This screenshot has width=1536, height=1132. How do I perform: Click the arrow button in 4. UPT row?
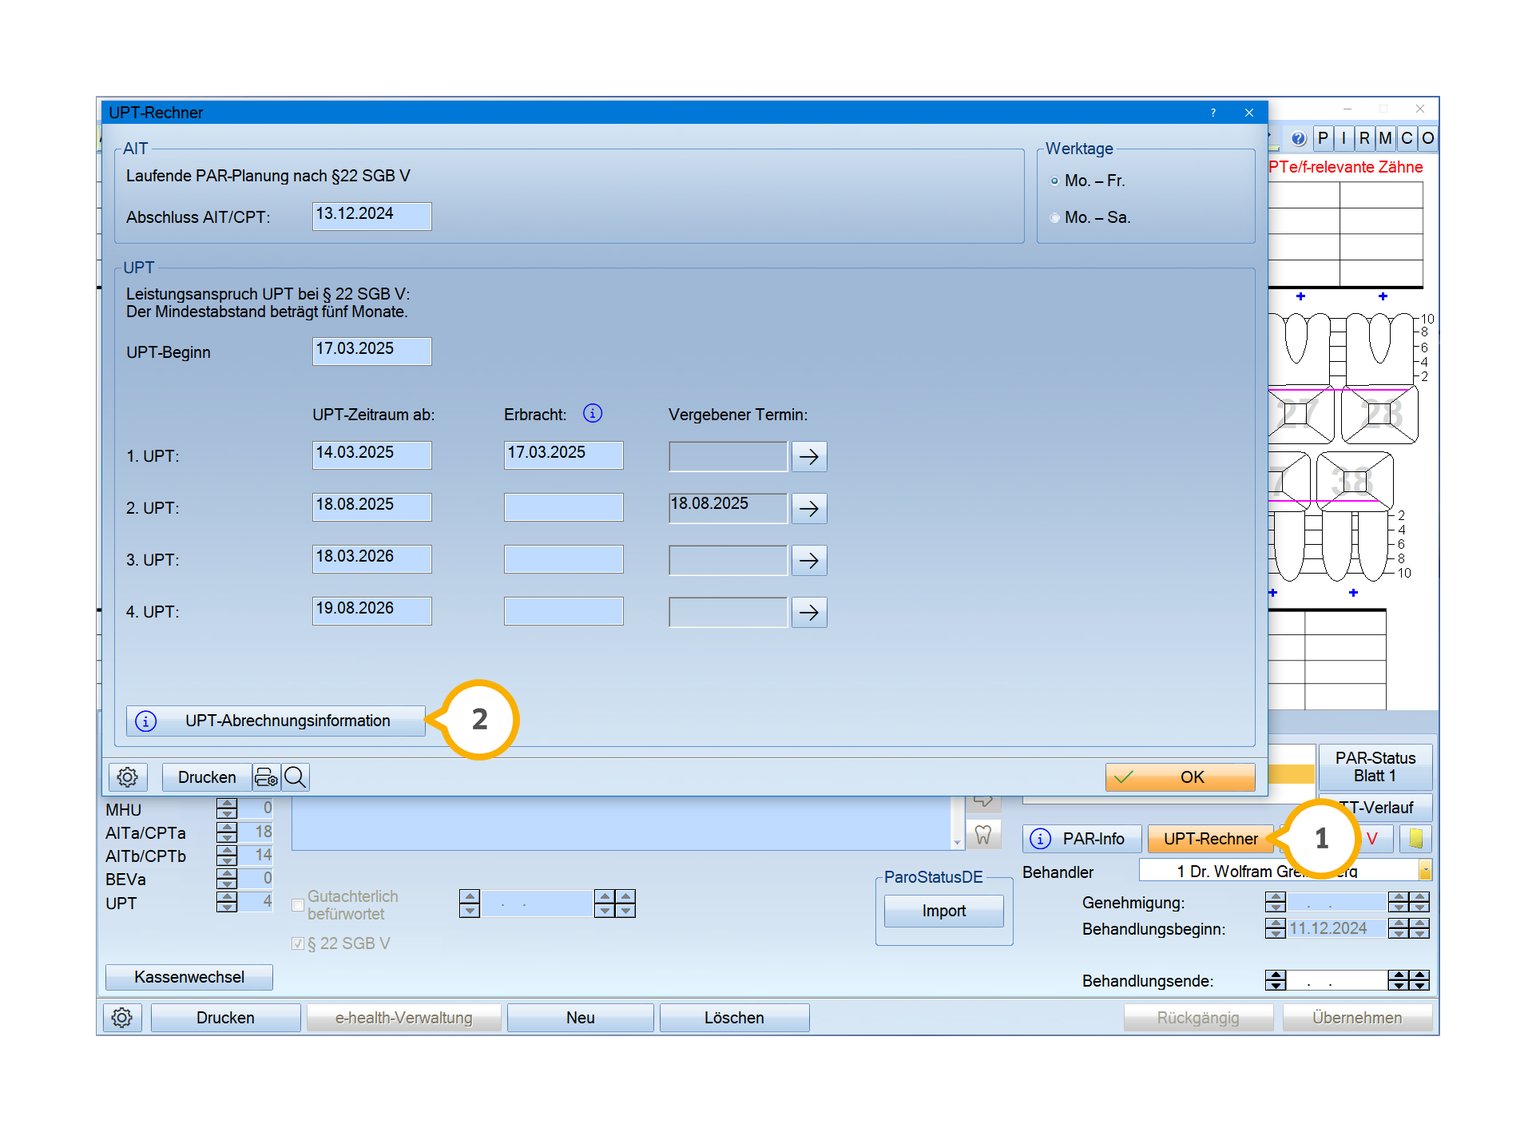pyautogui.click(x=809, y=612)
